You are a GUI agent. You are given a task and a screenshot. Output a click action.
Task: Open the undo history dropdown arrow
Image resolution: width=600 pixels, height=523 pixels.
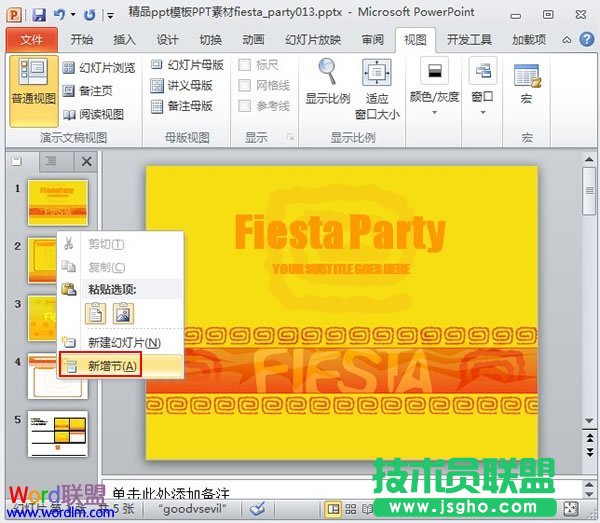tap(73, 15)
